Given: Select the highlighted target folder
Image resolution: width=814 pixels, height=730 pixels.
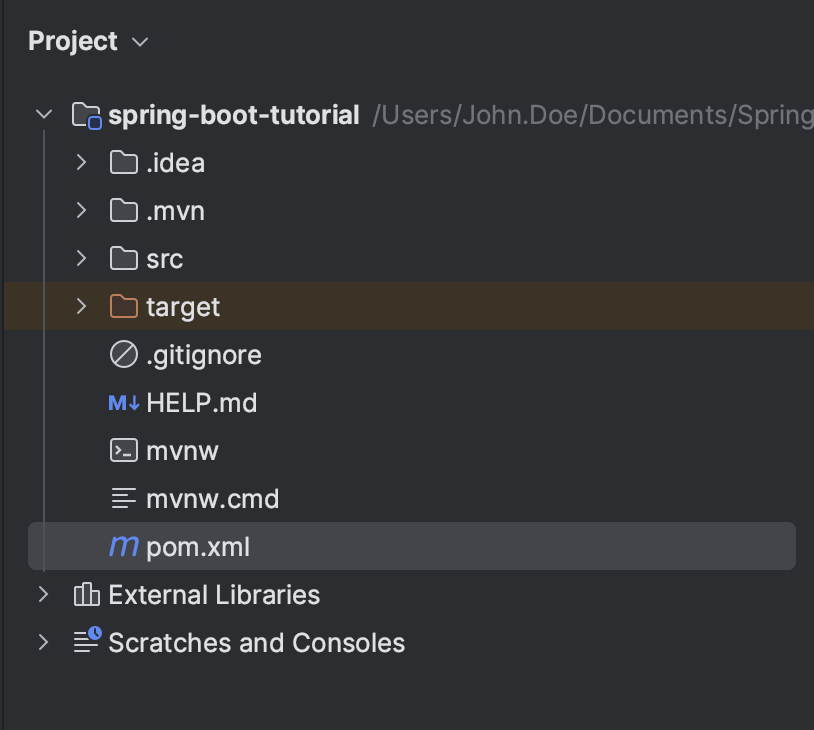Looking at the screenshot, I should tap(185, 306).
